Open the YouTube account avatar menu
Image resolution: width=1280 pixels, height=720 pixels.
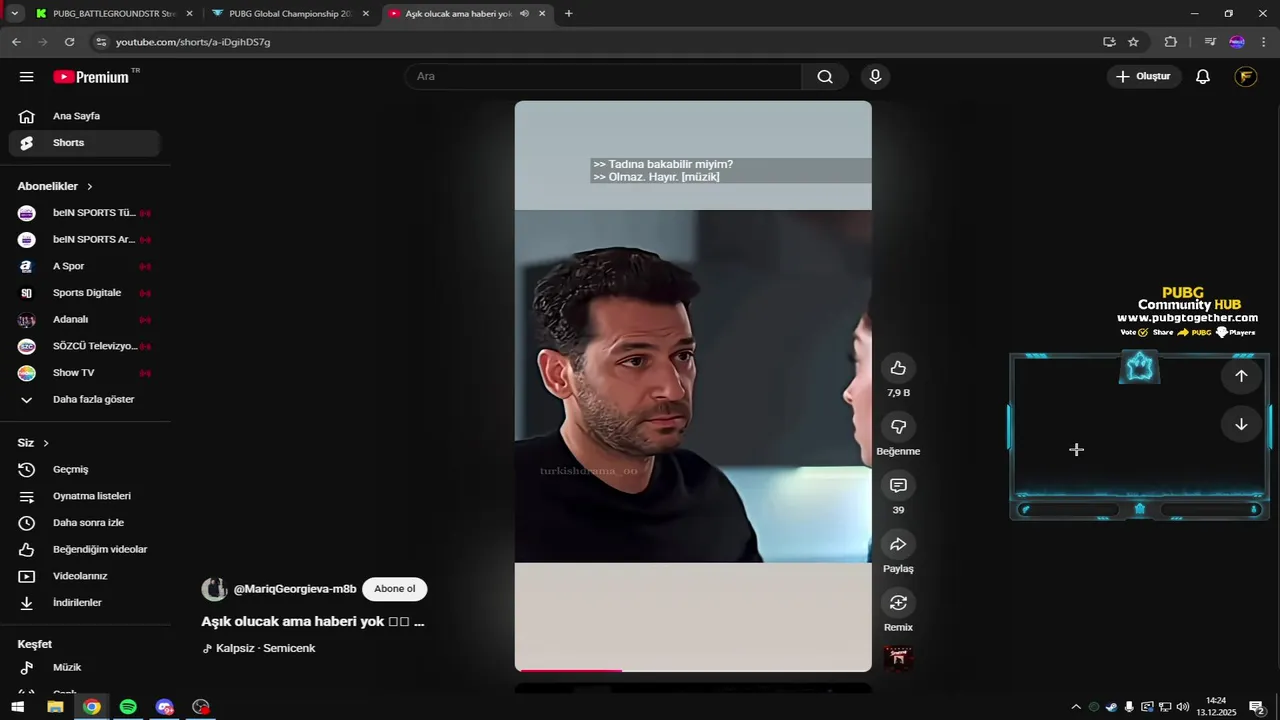1245,77
